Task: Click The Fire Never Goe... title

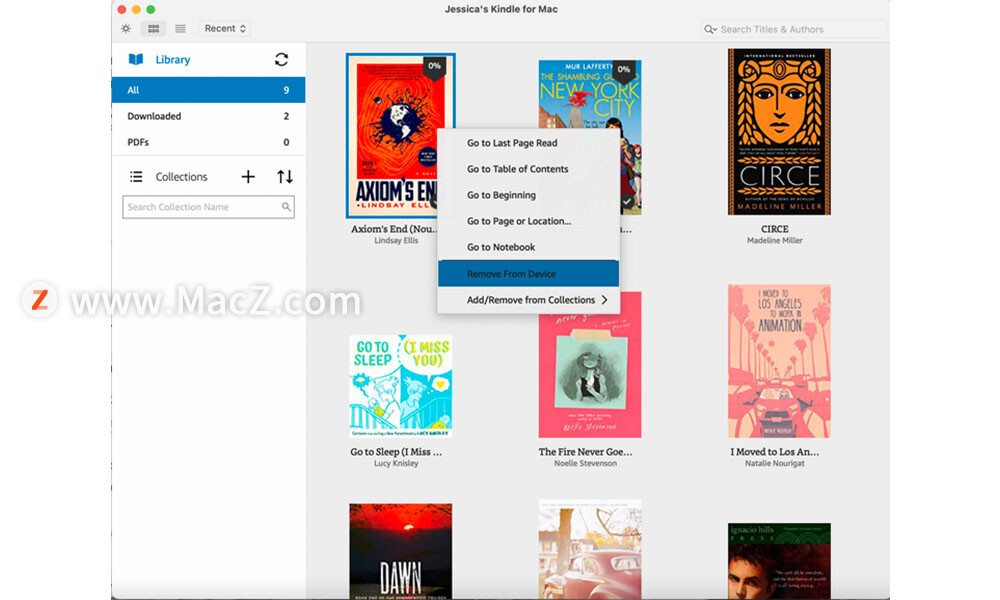Action: (585, 452)
